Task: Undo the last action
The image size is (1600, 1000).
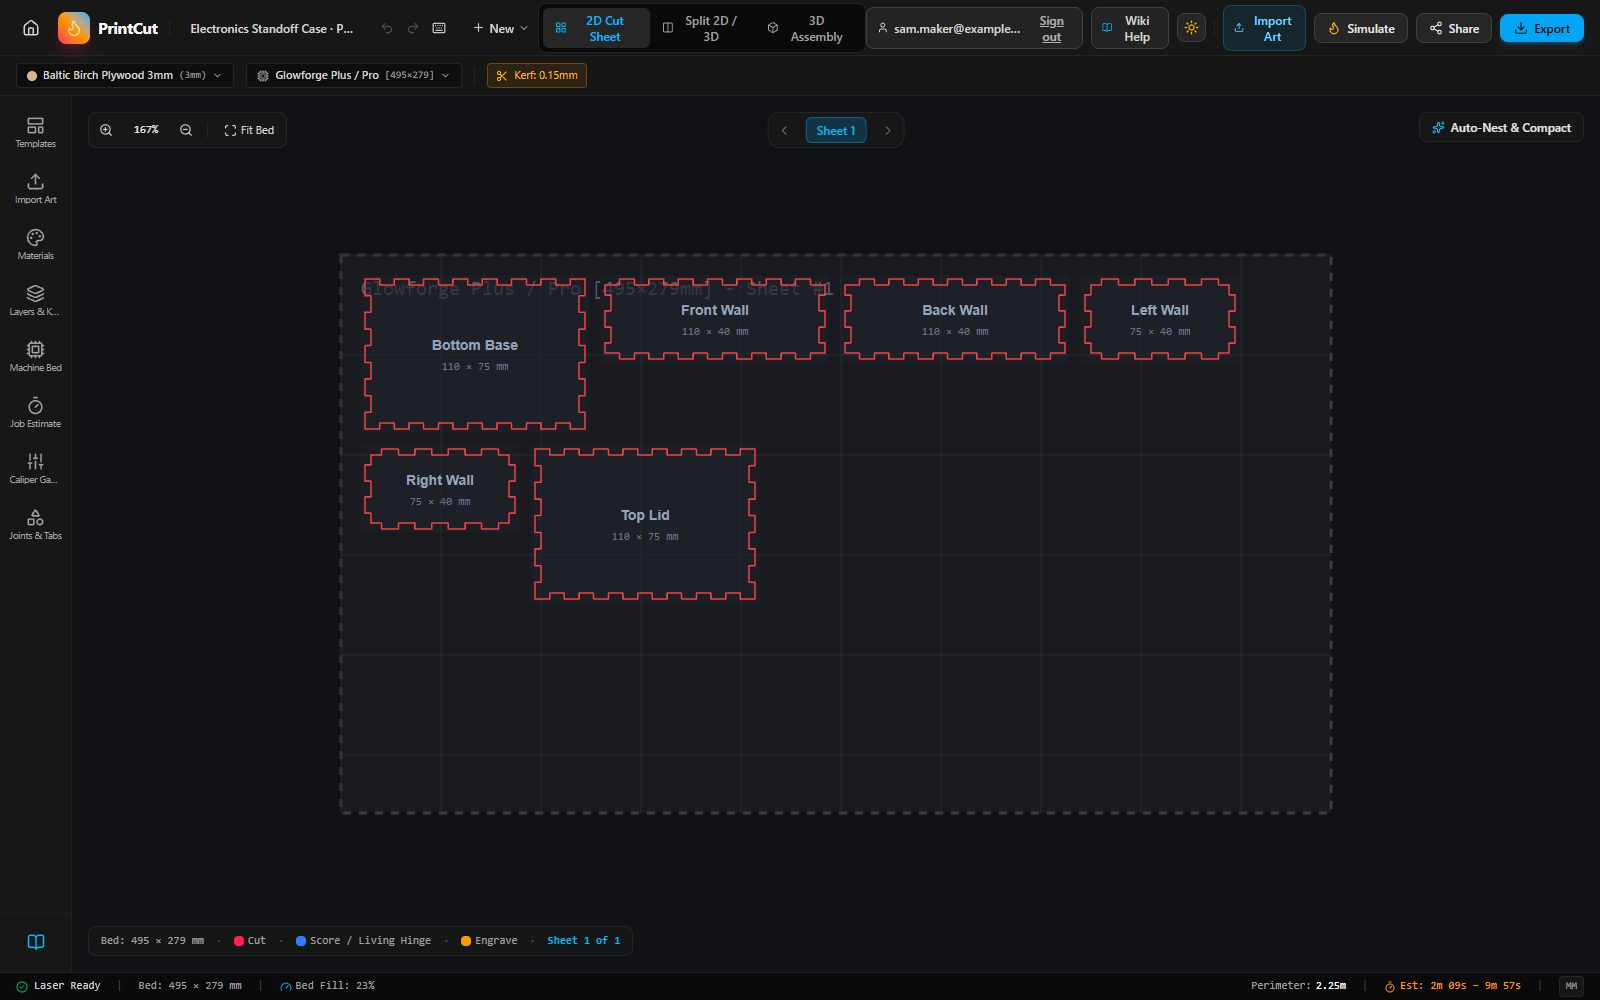Action: pos(387,28)
